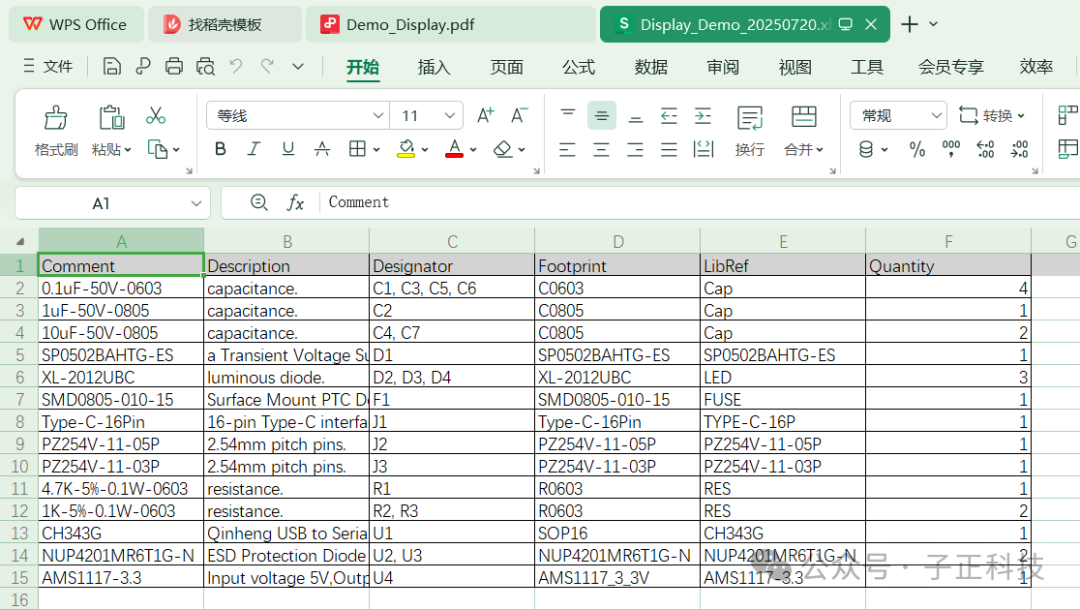This screenshot has width=1080, height=610.
Task: Expand quick access toolbar chevron
Action: (298, 66)
